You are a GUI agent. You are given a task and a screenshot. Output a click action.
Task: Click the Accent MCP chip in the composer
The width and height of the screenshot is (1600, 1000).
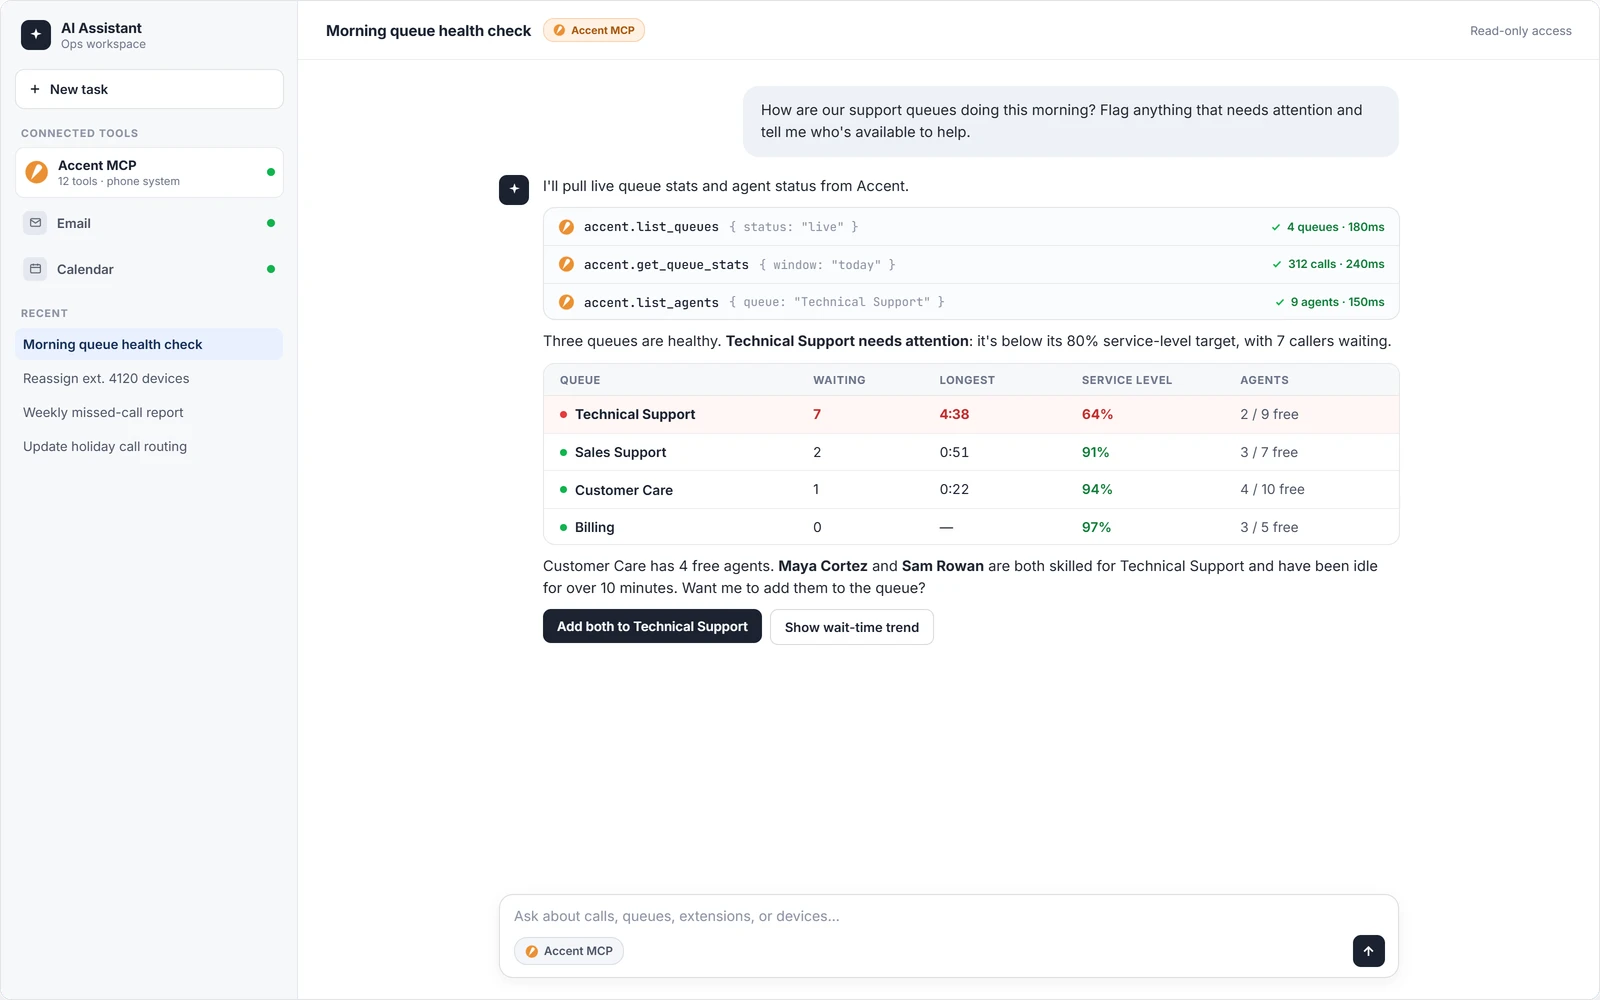(x=569, y=951)
